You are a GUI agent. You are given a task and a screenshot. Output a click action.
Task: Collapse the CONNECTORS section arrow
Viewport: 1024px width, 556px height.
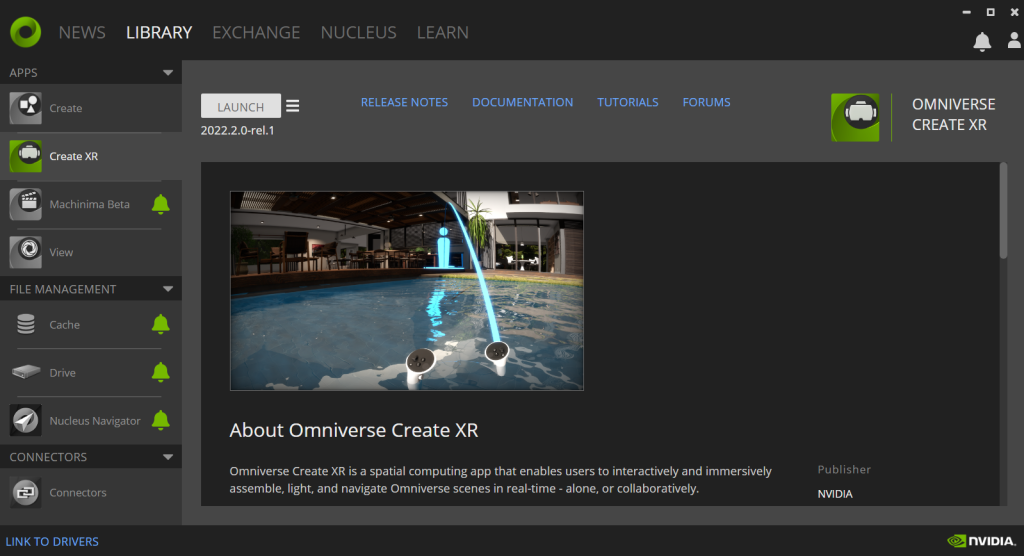[x=168, y=457]
